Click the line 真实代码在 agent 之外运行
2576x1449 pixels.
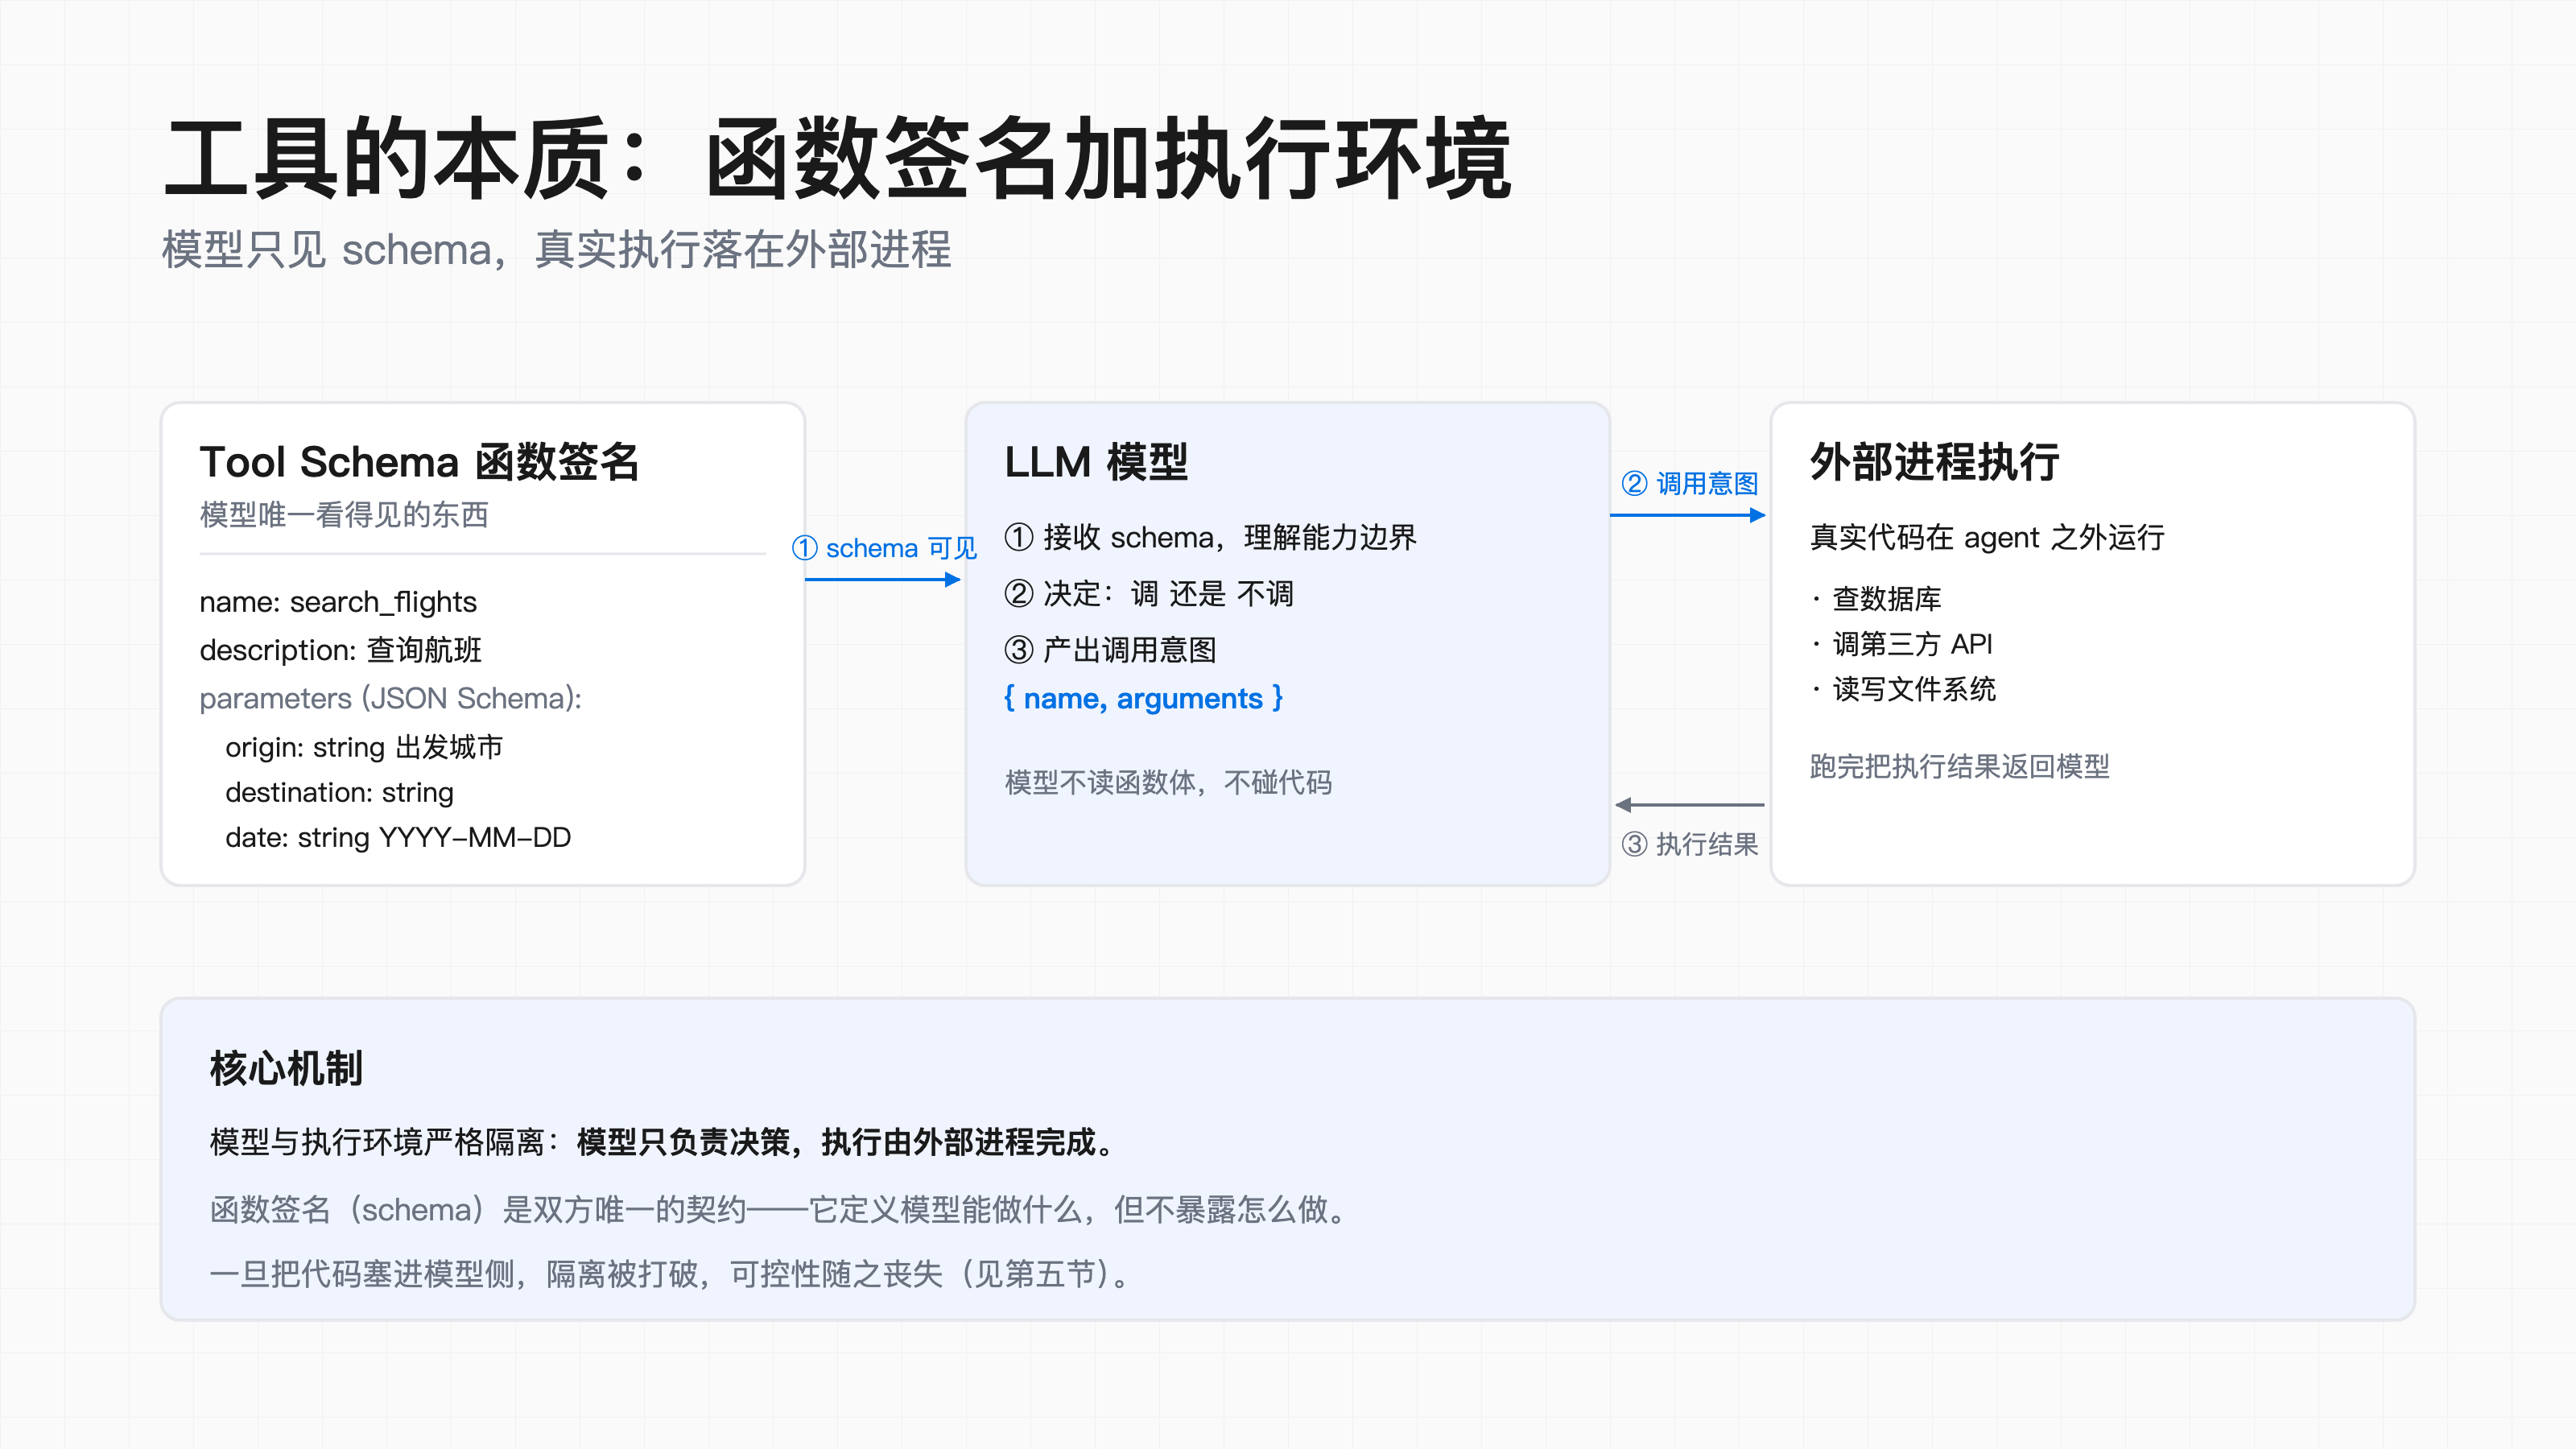tap(1987, 537)
